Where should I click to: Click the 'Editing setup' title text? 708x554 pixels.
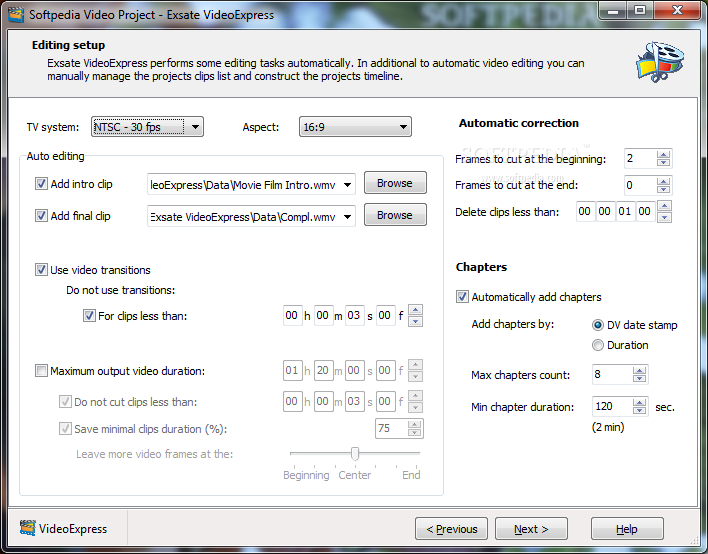[68, 45]
